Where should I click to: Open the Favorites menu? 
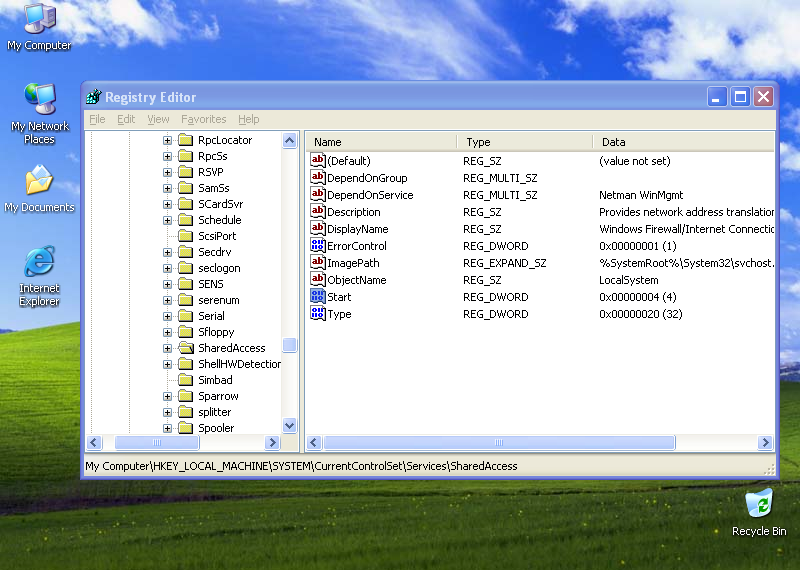coord(204,119)
